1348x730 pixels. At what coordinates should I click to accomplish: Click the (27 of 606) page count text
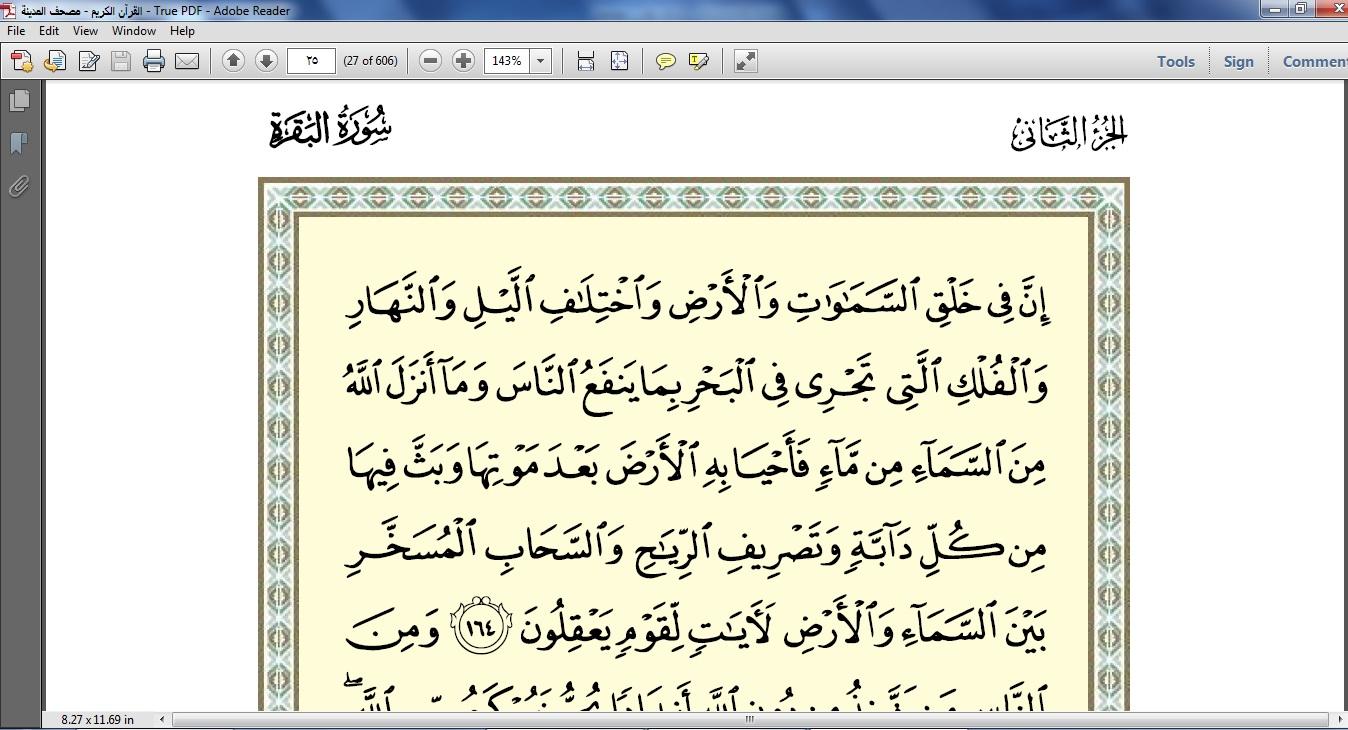tap(370, 61)
